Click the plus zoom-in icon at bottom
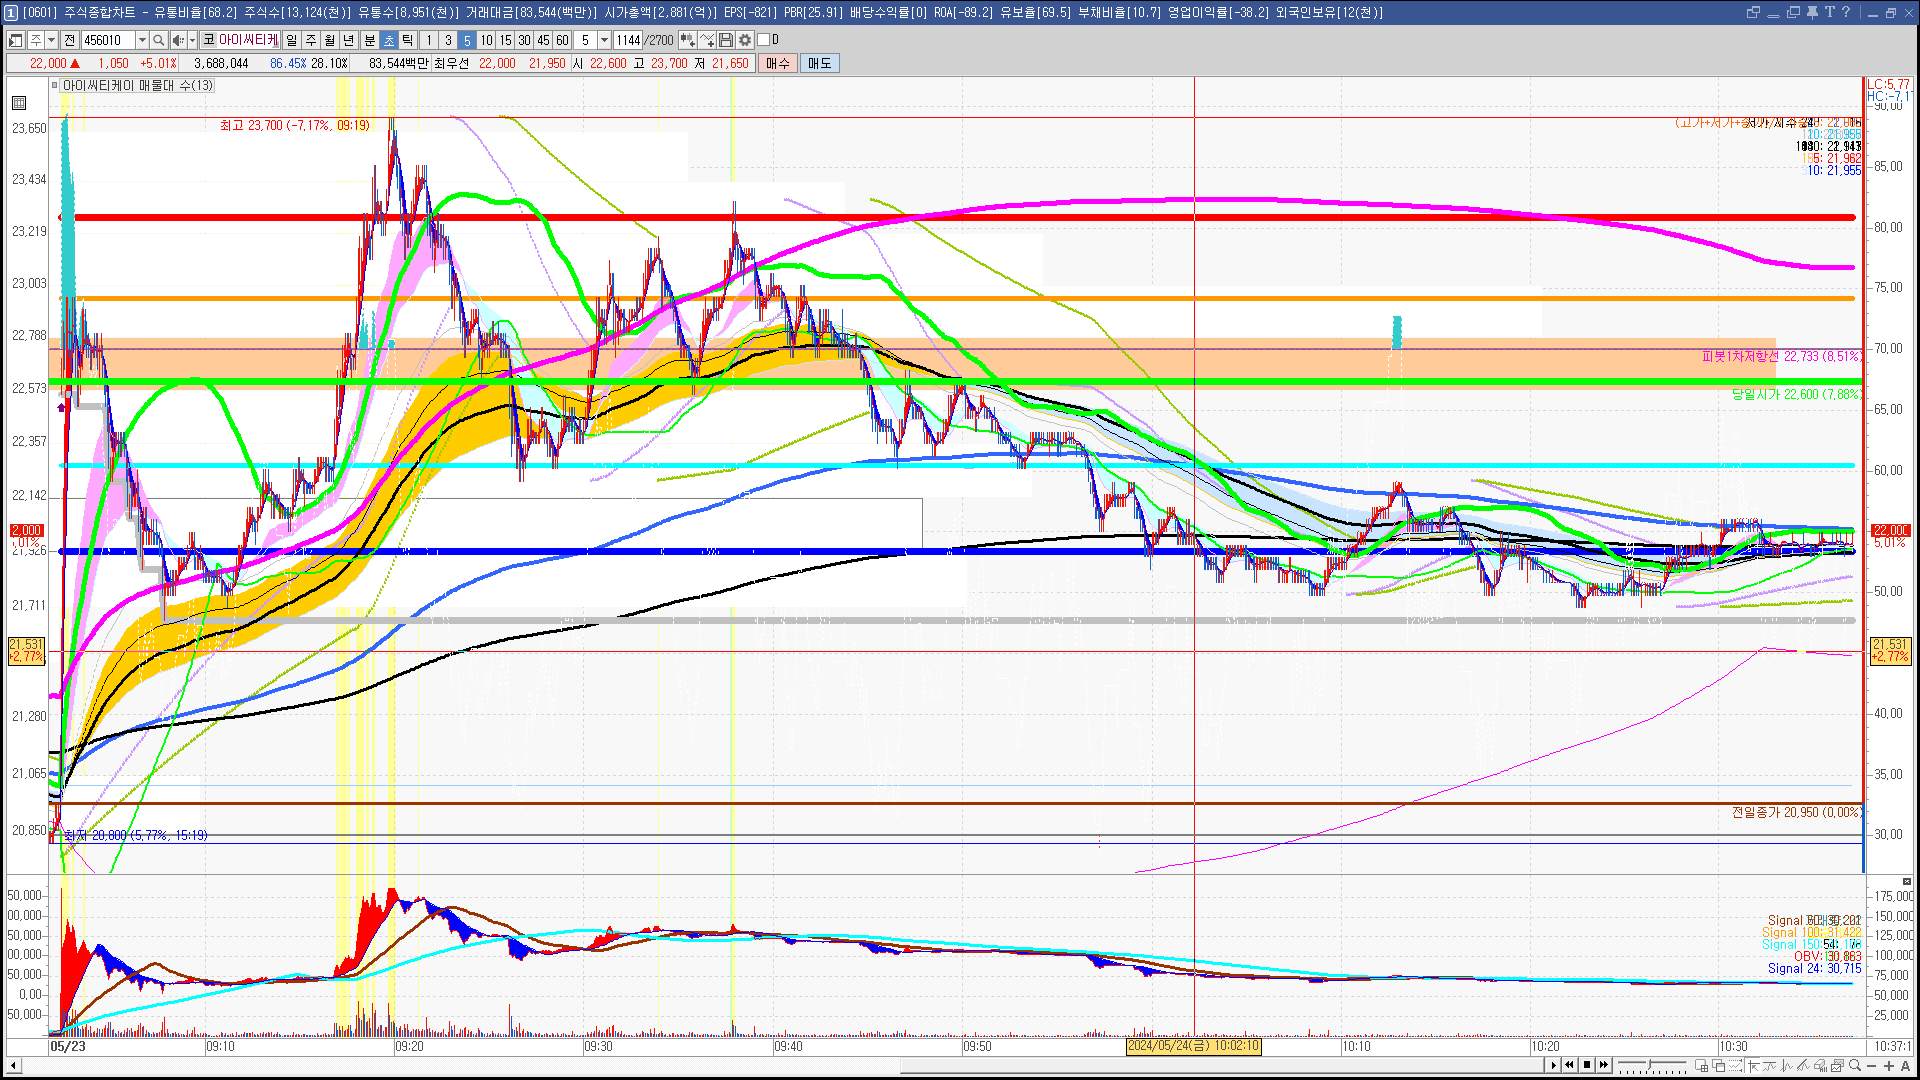 pos(1888,1066)
